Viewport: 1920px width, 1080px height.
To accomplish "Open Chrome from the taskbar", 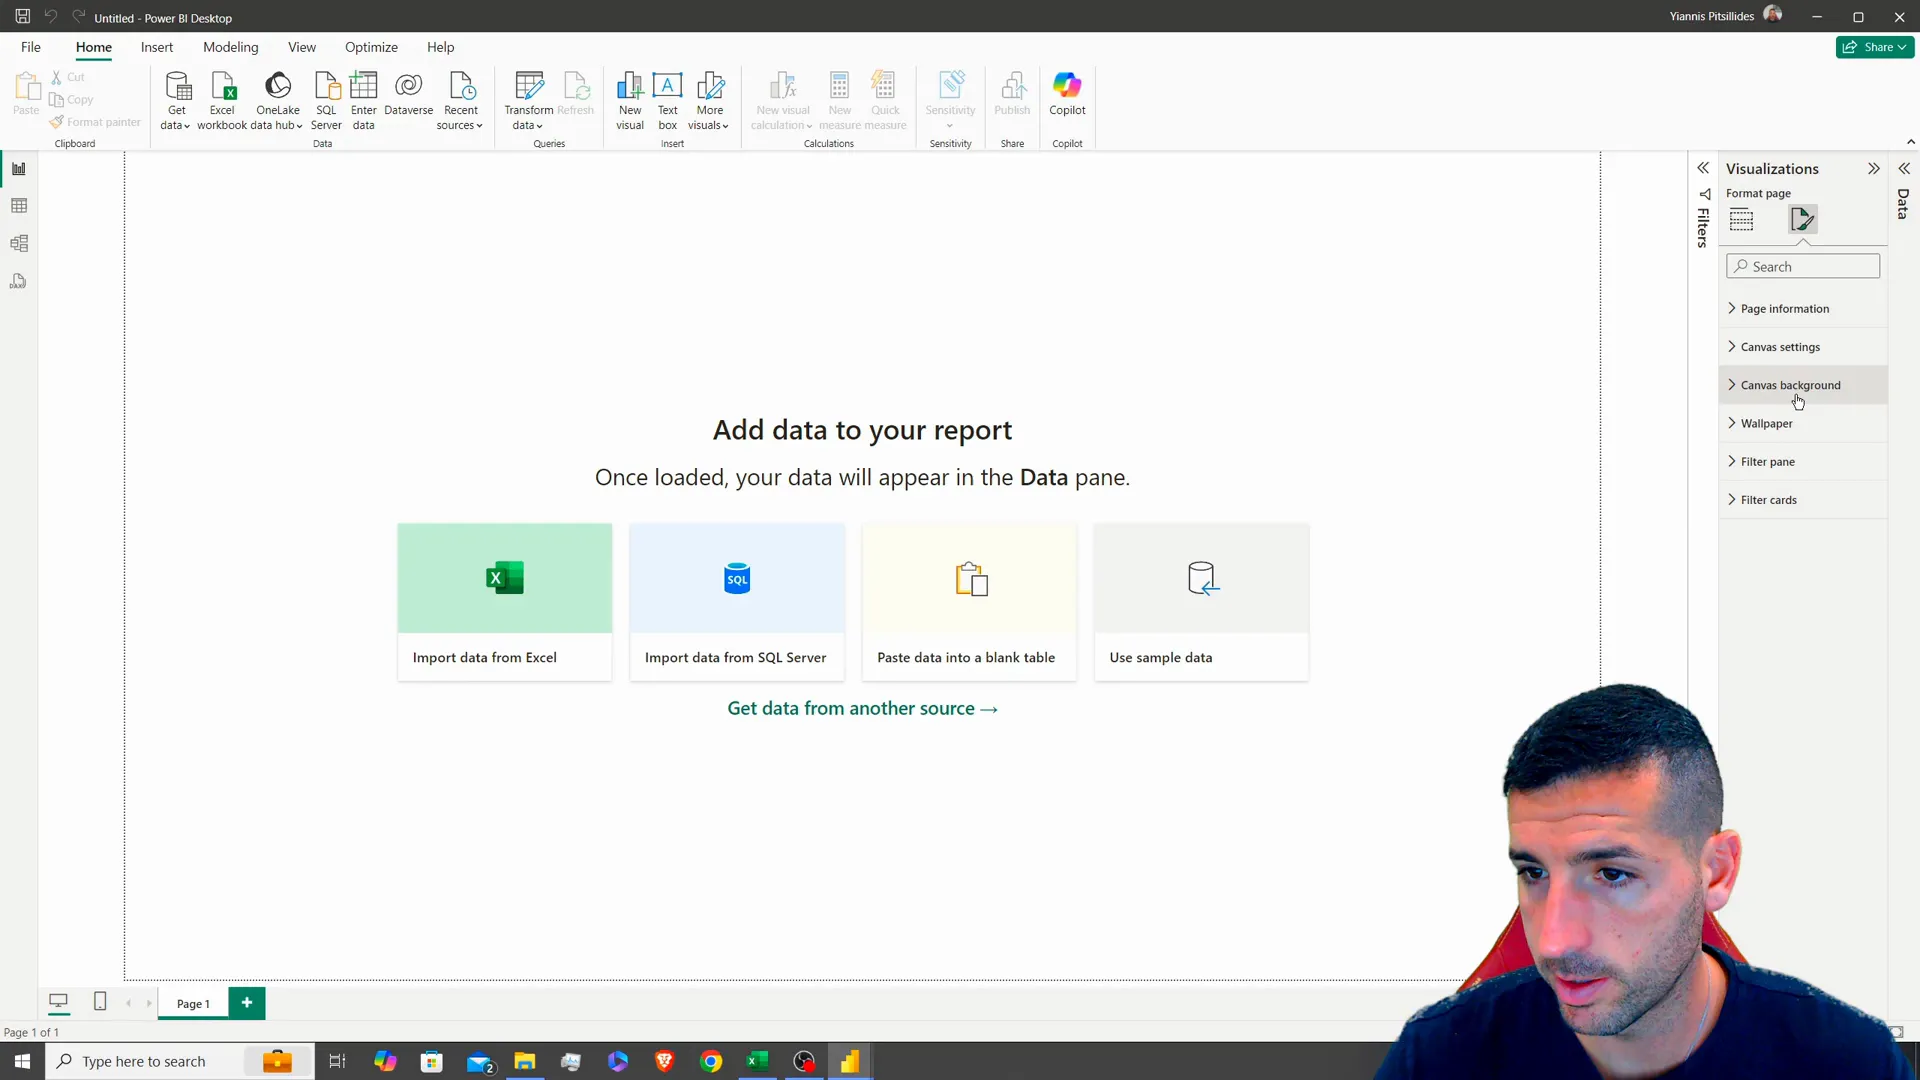I will [x=711, y=1061].
